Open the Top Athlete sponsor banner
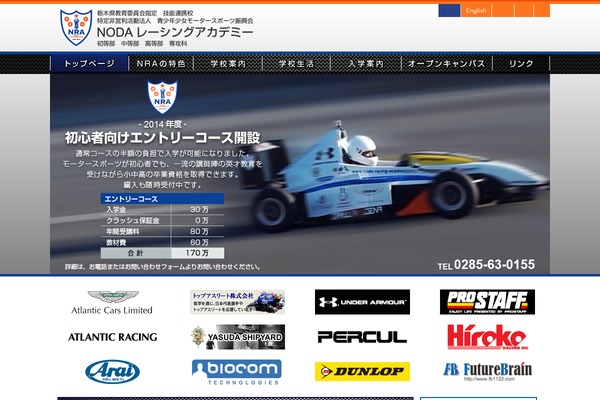Screen dimensions: 600x400 [237, 302]
